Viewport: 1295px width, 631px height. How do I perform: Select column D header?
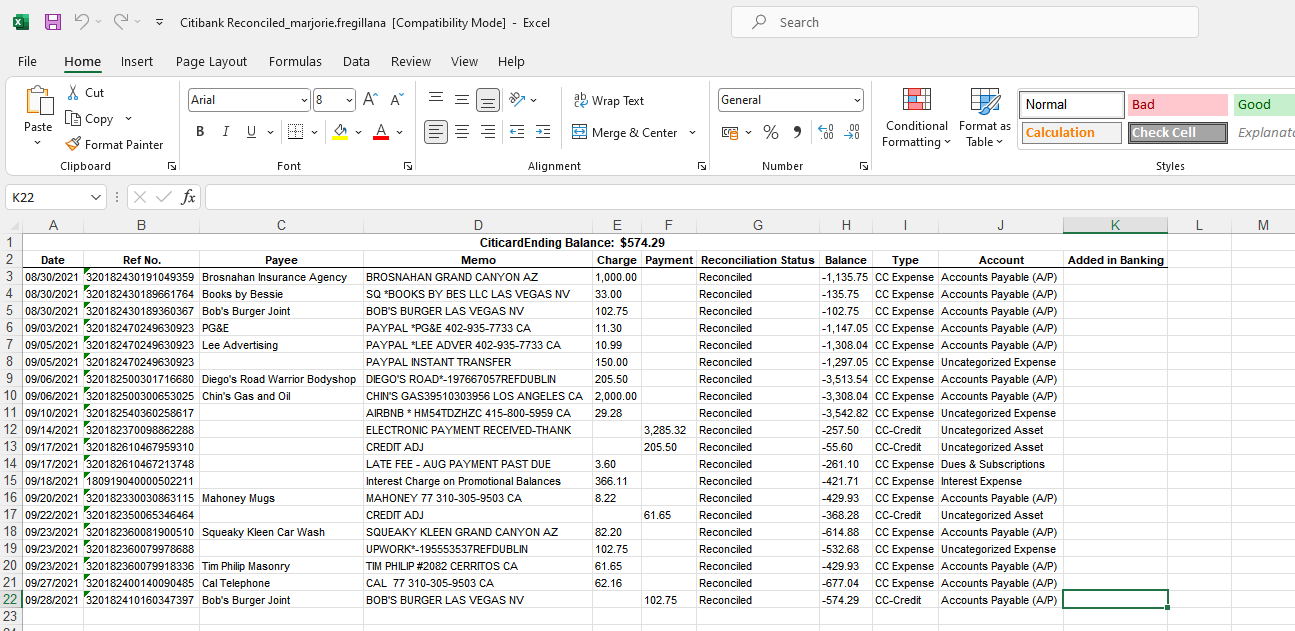pos(478,225)
